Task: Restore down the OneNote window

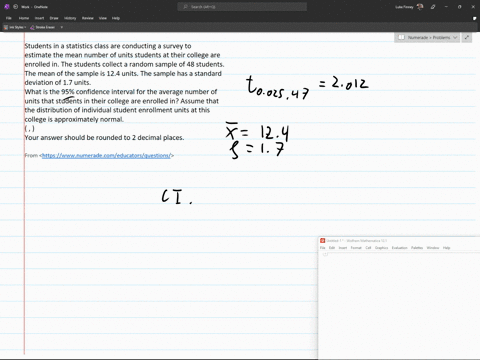Action: [x=460, y=7]
